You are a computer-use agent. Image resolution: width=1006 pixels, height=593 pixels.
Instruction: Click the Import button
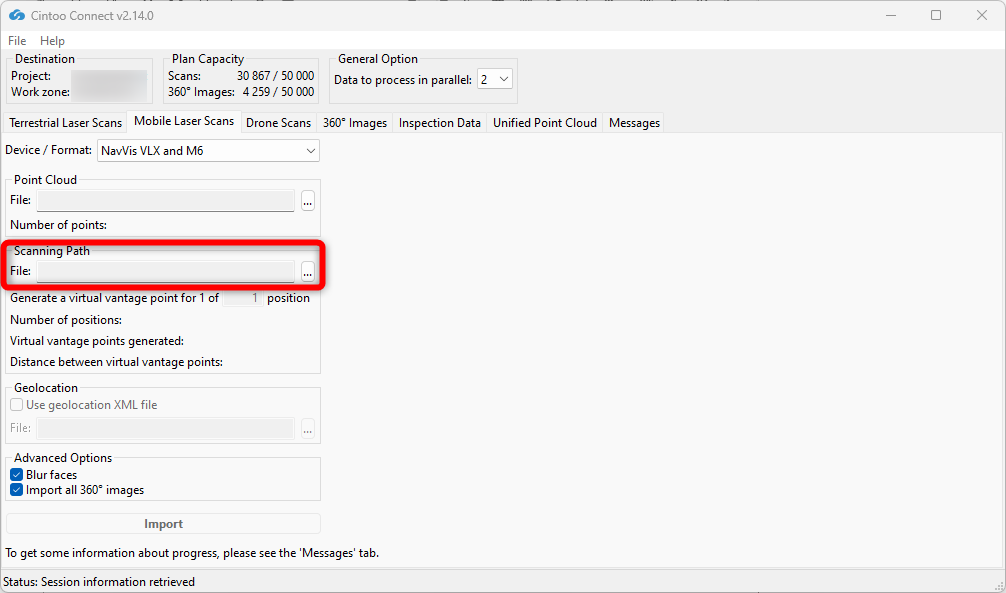164,524
